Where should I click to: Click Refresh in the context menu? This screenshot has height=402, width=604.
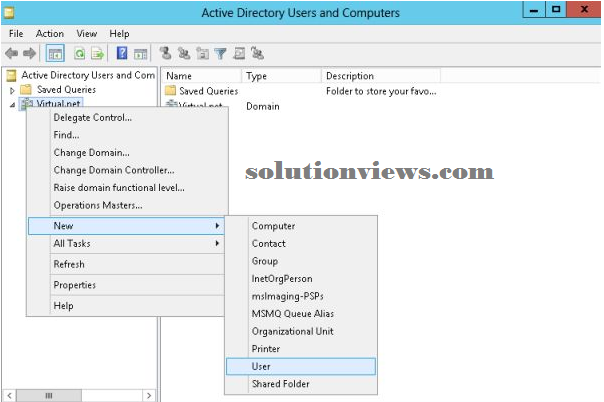coord(126,264)
